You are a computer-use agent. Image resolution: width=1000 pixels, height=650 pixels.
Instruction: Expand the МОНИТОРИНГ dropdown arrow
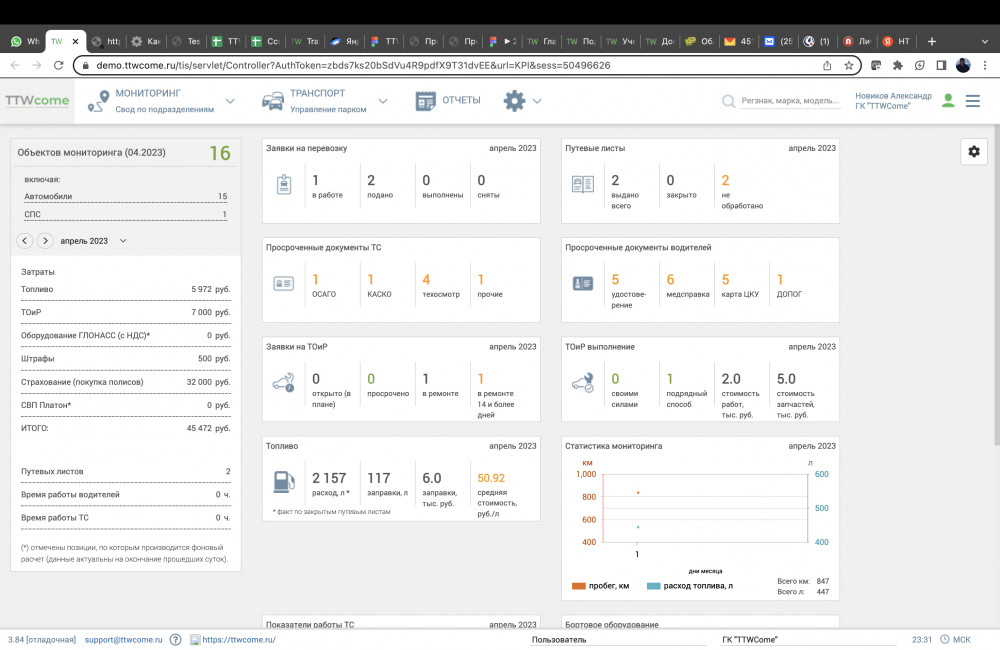point(230,101)
